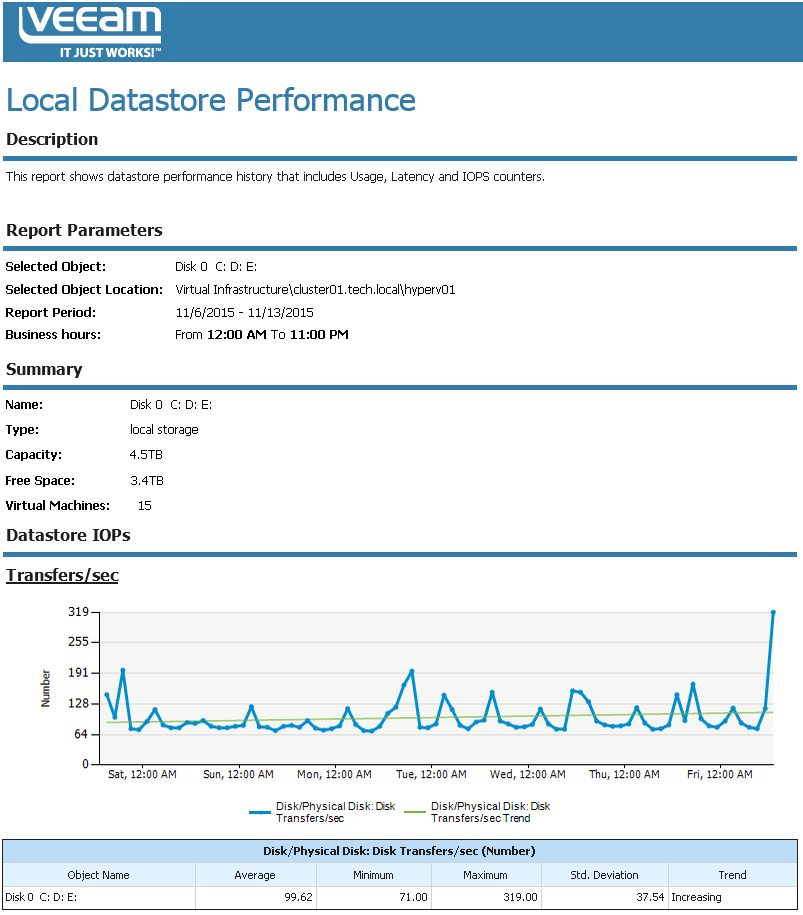Click the Business hours value 'From 12:00 AM To 11:00 PM'
This screenshot has width=803, height=915.
coord(262,335)
